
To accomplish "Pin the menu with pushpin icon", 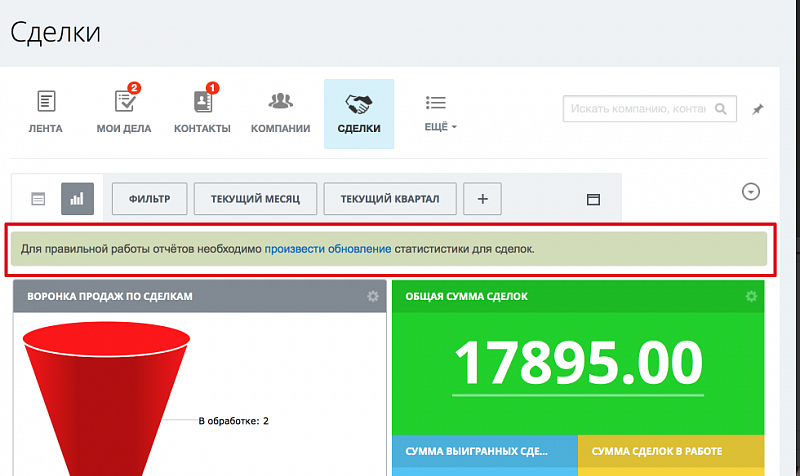I will tap(758, 109).
